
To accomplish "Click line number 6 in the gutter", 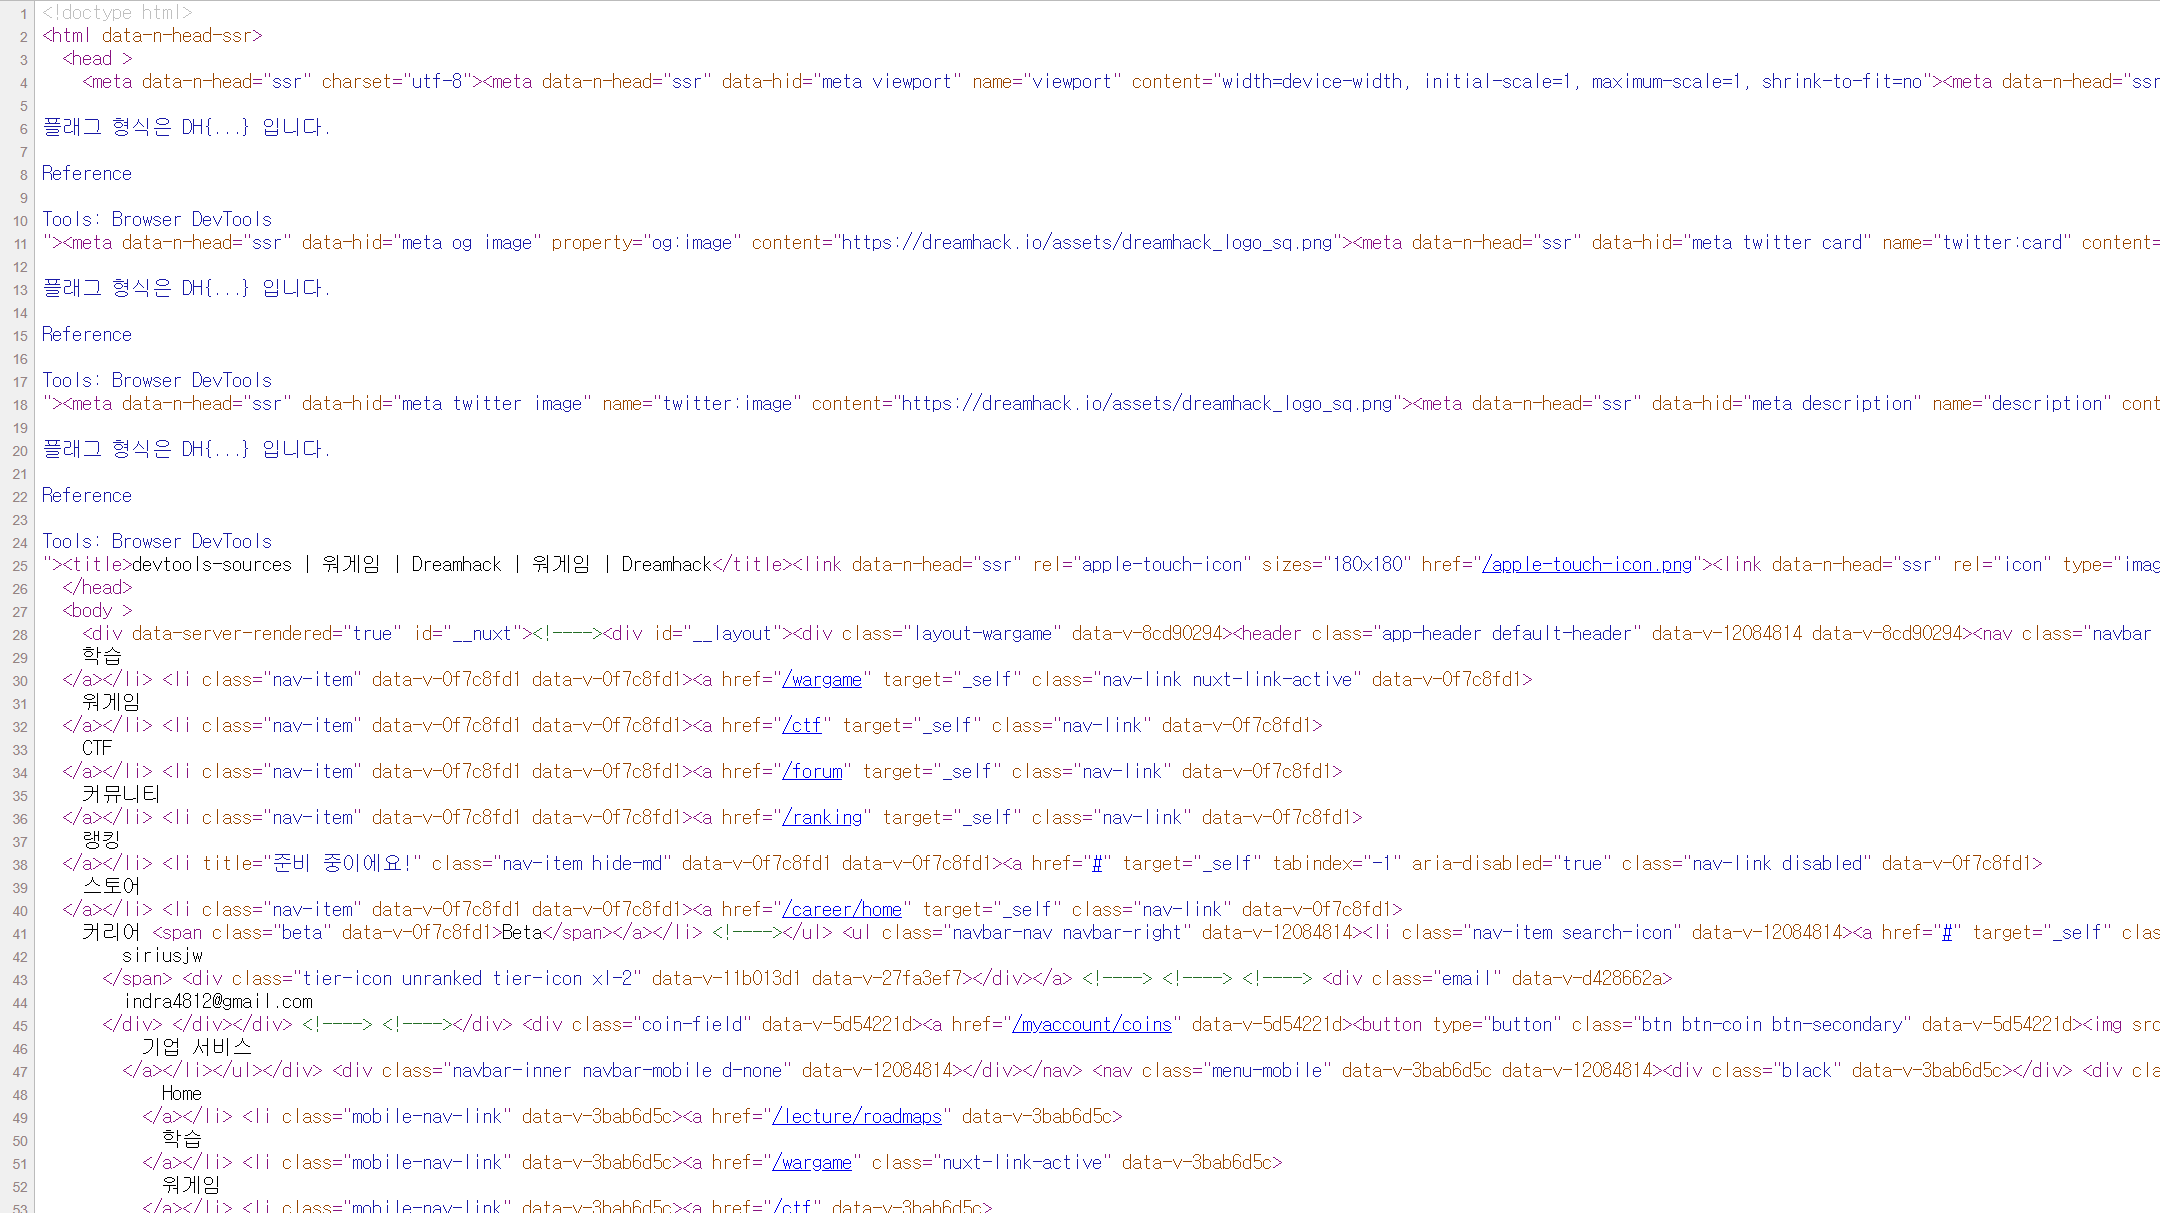I will 22,128.
